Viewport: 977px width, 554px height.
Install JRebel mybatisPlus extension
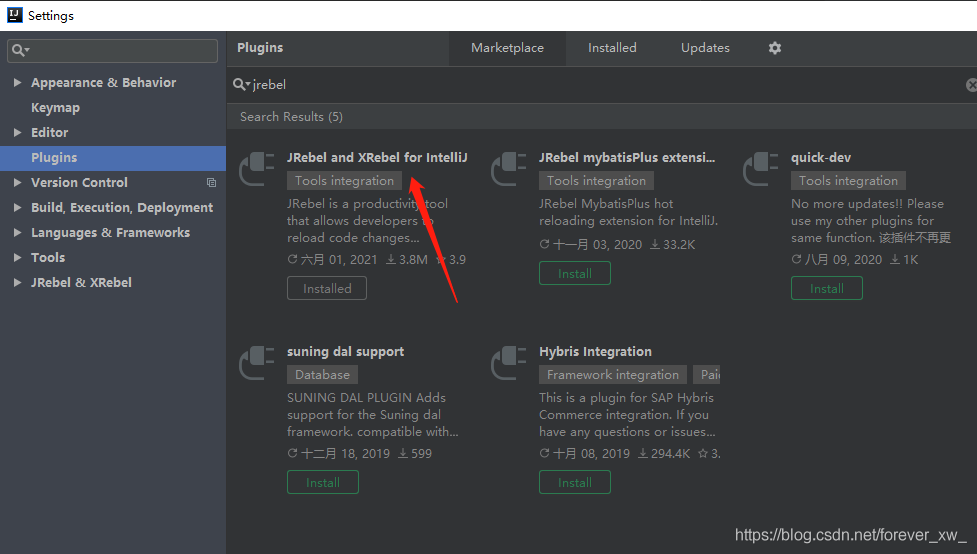[x=574, y=274]
